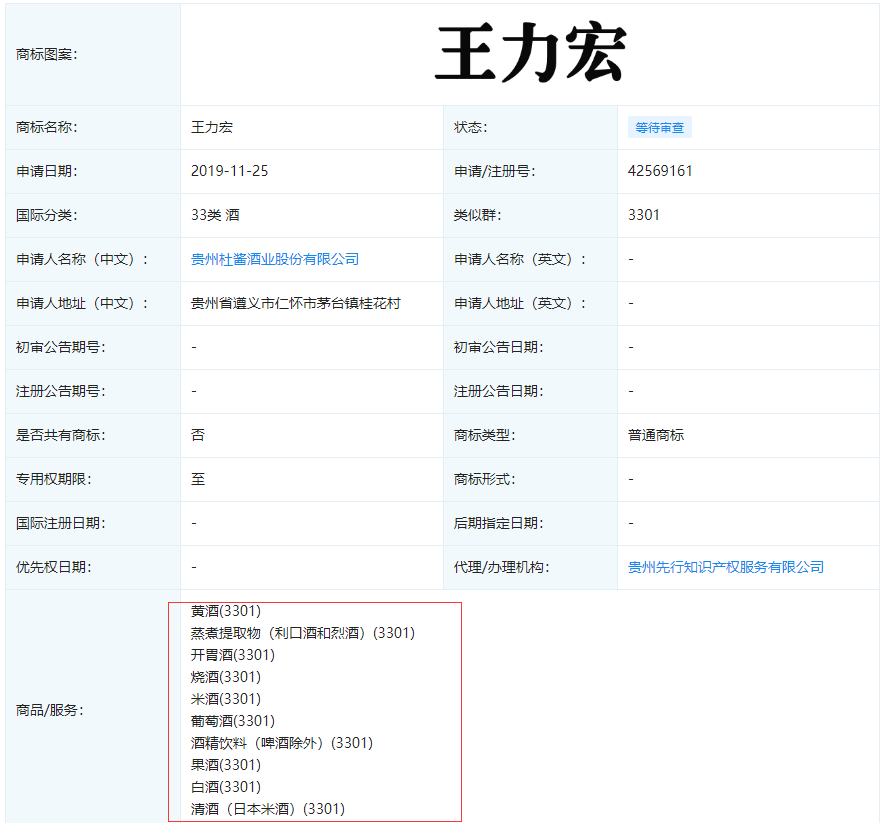Click the 初审公告期号 label

(x=61, y=347)
